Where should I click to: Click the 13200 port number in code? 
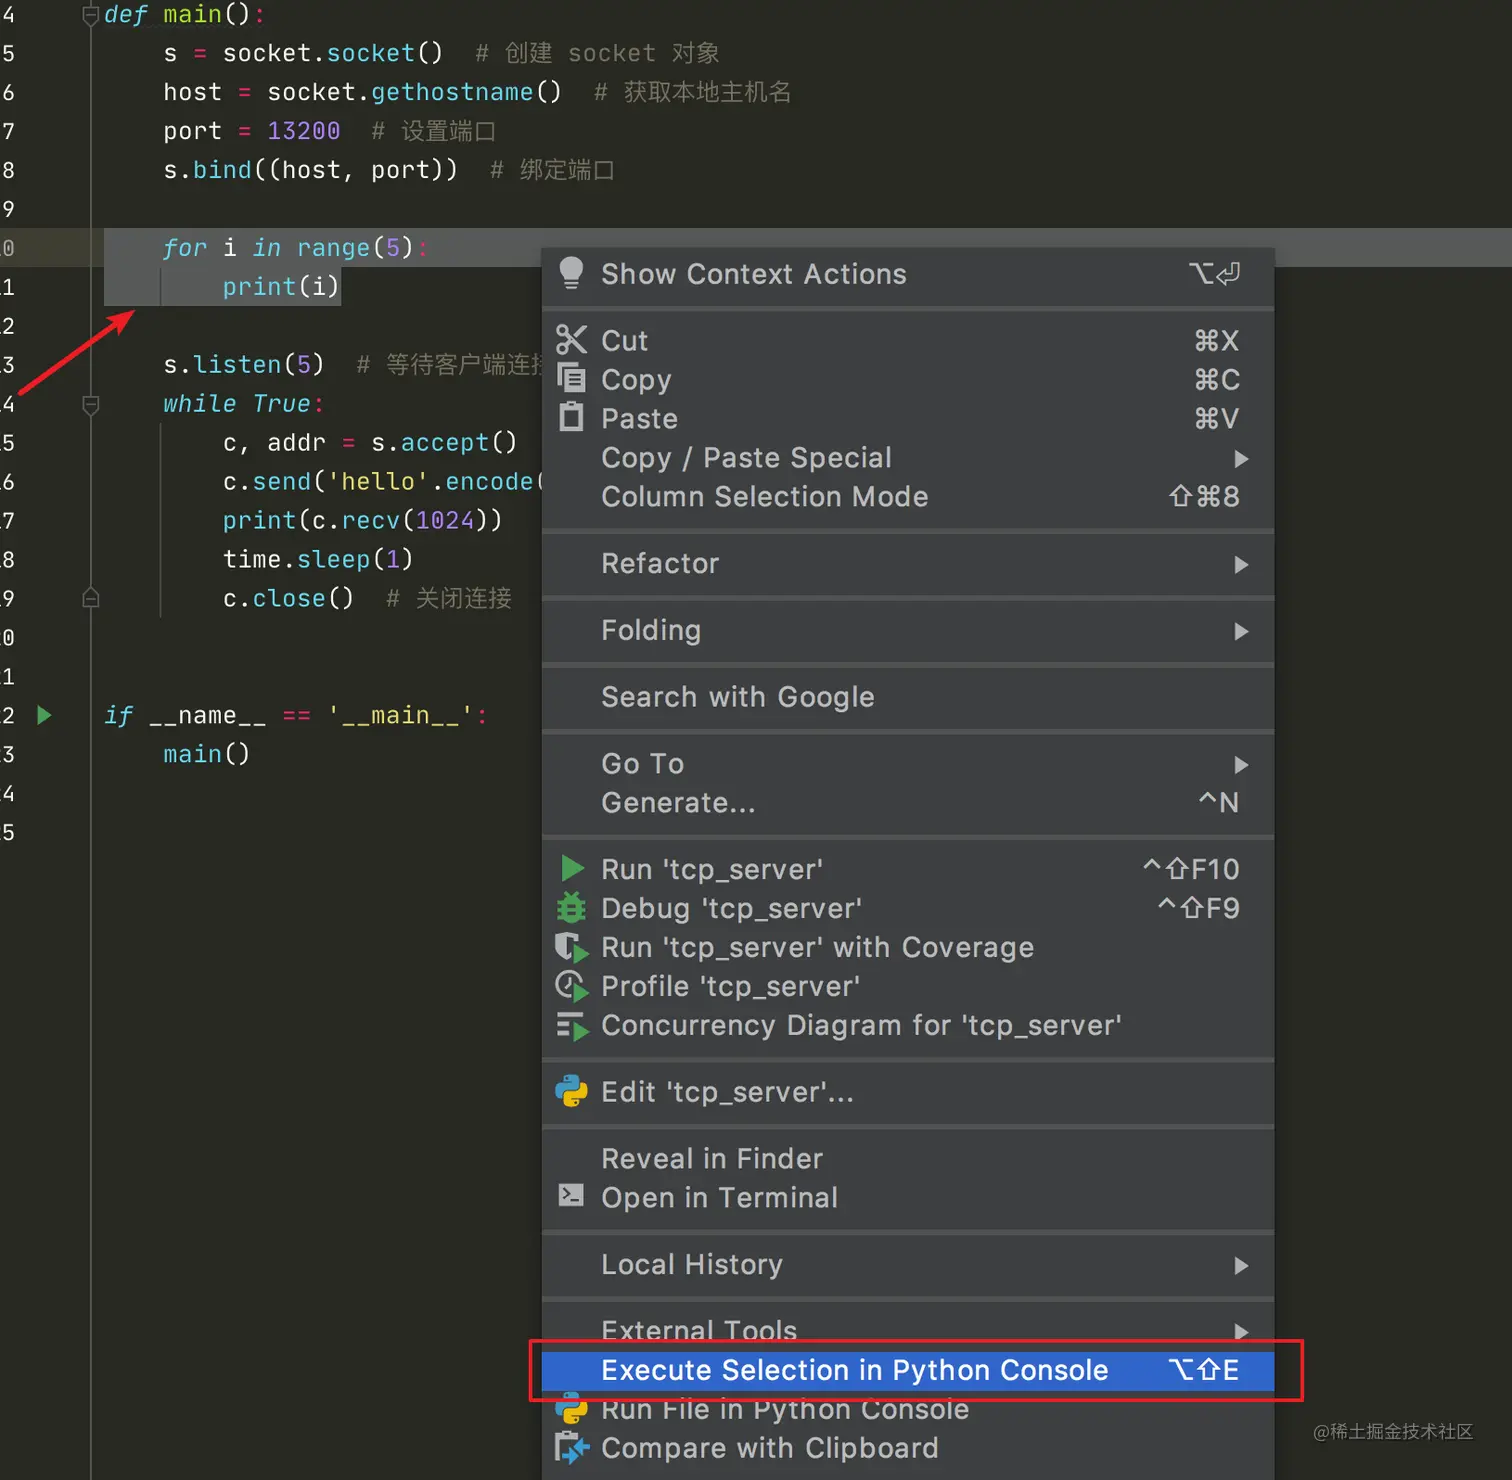click(304, 131)
